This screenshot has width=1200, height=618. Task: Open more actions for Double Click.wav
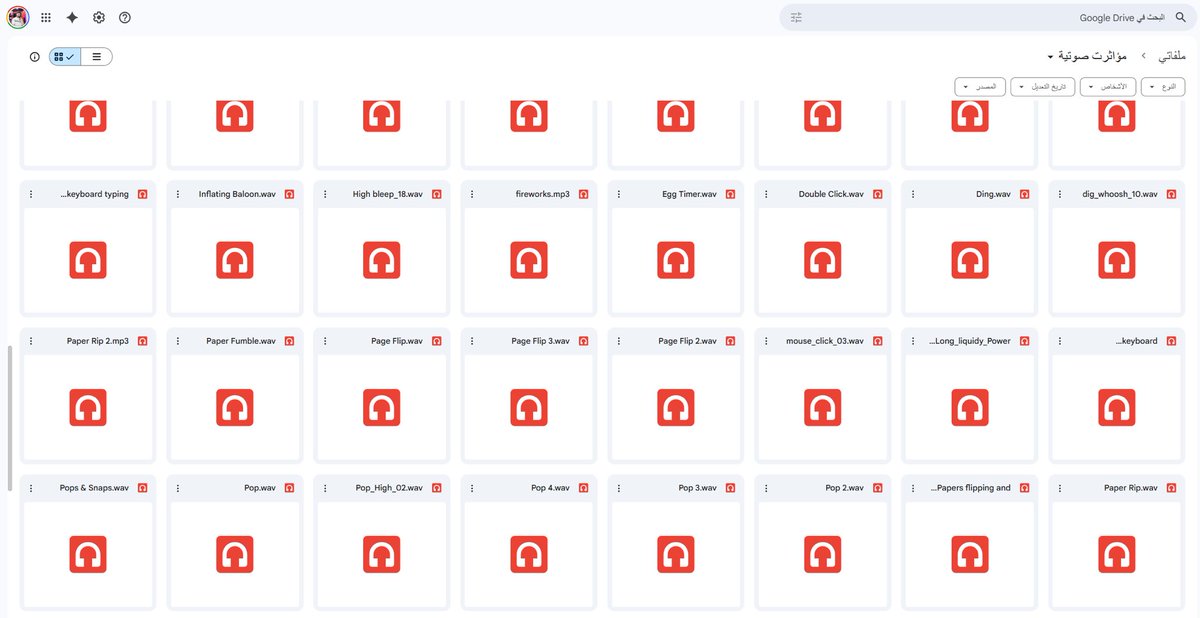pos(766,194)
